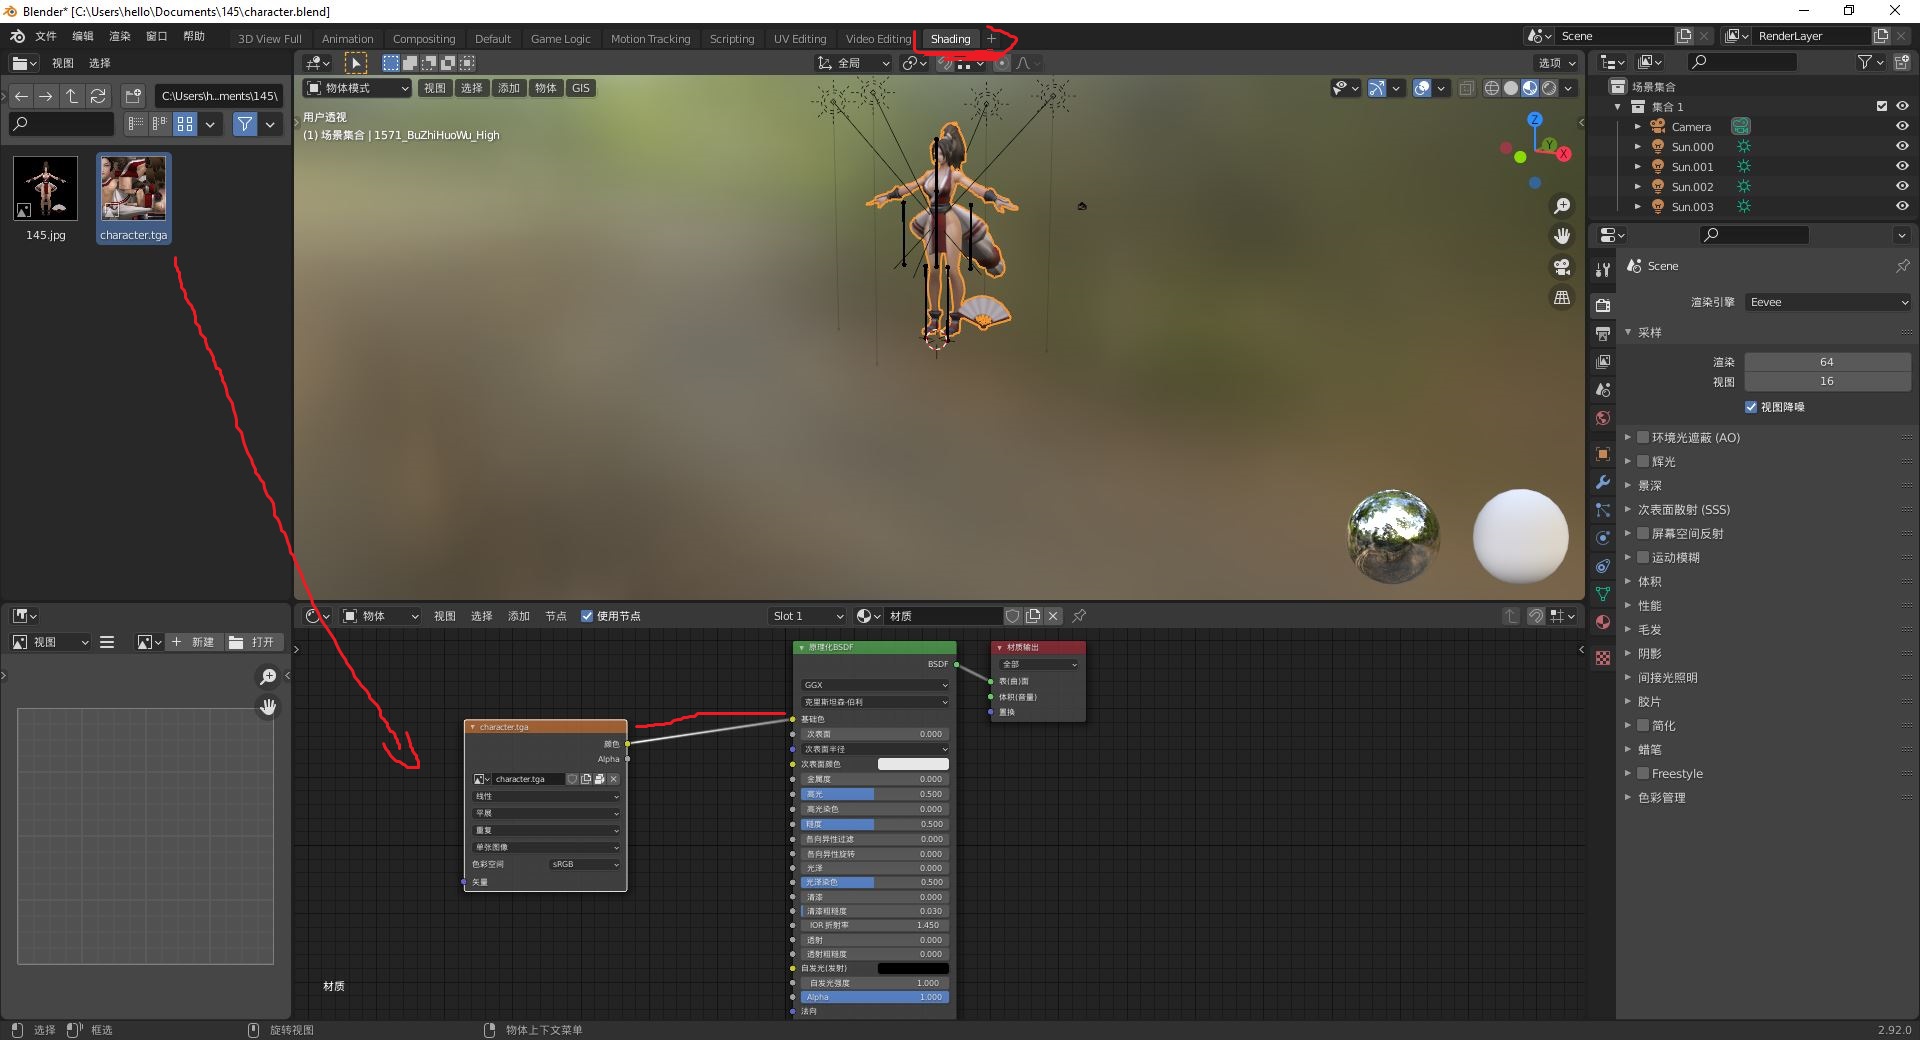Click the pan hand icon in 3D viewport

[x=1562, y=236]
